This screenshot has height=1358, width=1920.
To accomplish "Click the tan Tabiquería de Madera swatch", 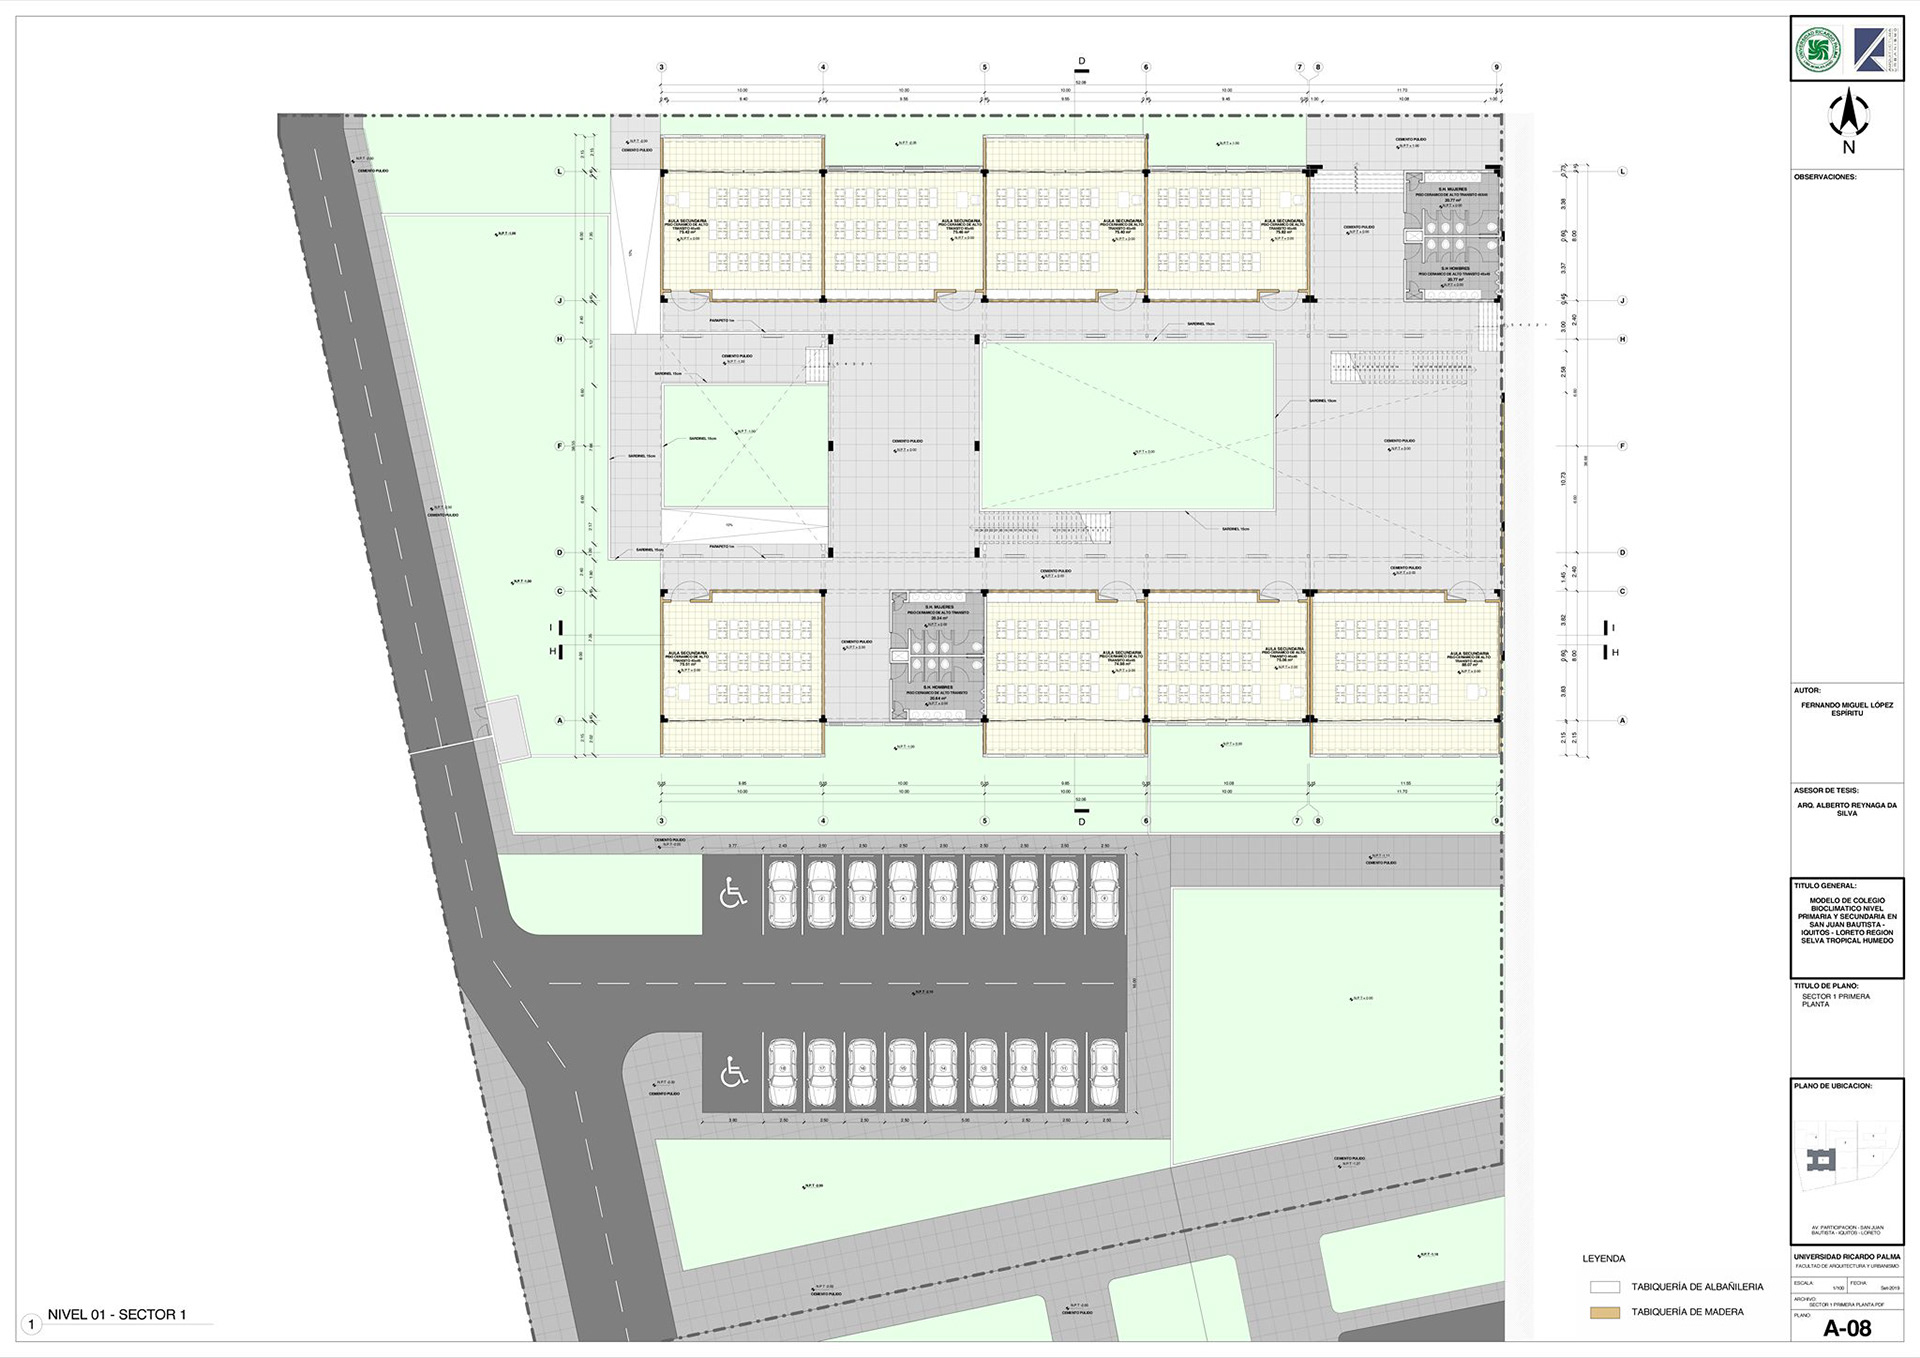I will point(1604,1312).
